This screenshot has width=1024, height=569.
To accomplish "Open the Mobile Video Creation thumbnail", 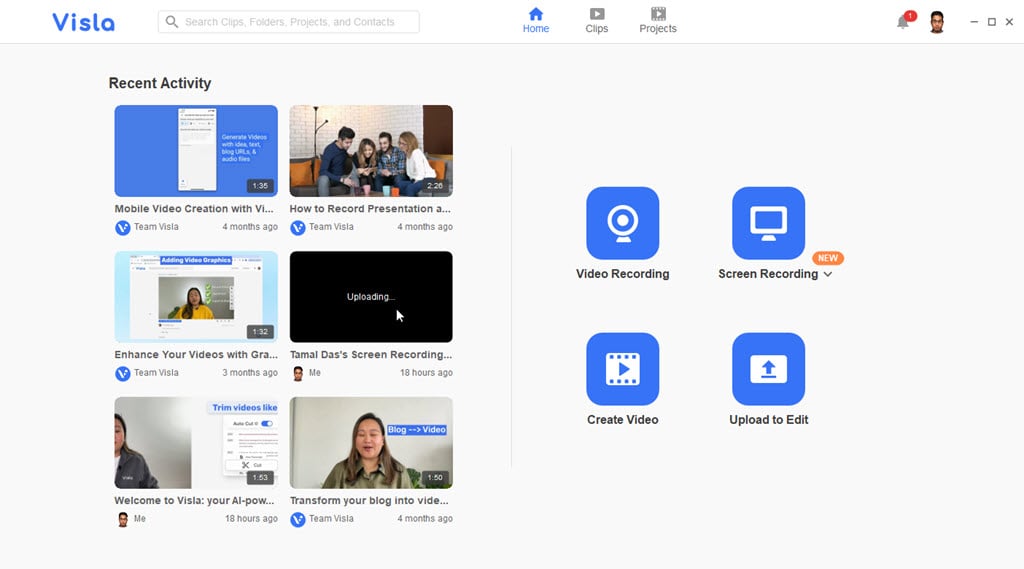I will click(x=196, y=151).
